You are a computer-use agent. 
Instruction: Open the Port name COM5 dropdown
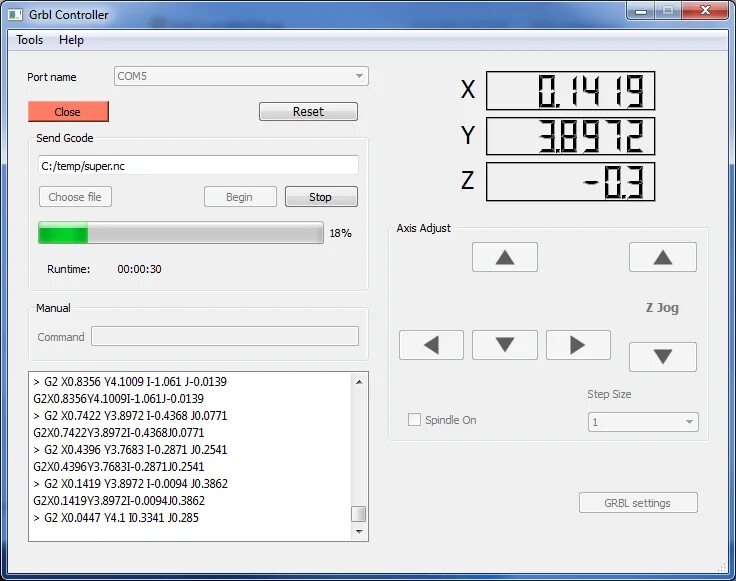coord(241,76)
